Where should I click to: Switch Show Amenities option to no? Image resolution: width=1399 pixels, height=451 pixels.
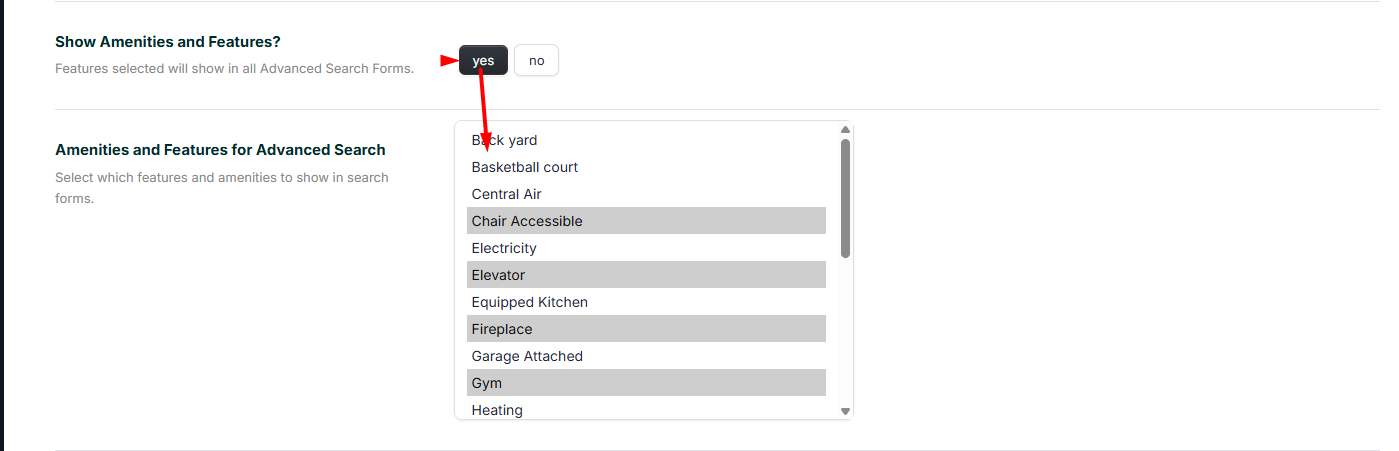pos(536,61)
